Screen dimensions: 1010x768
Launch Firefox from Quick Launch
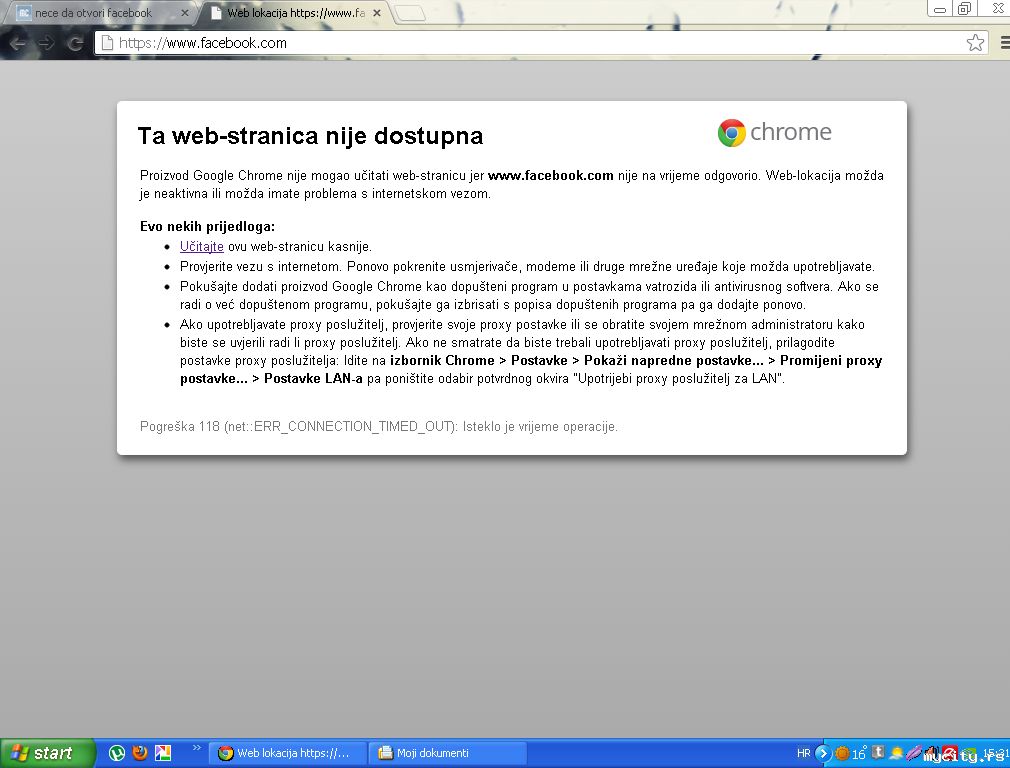coord(140,753)
